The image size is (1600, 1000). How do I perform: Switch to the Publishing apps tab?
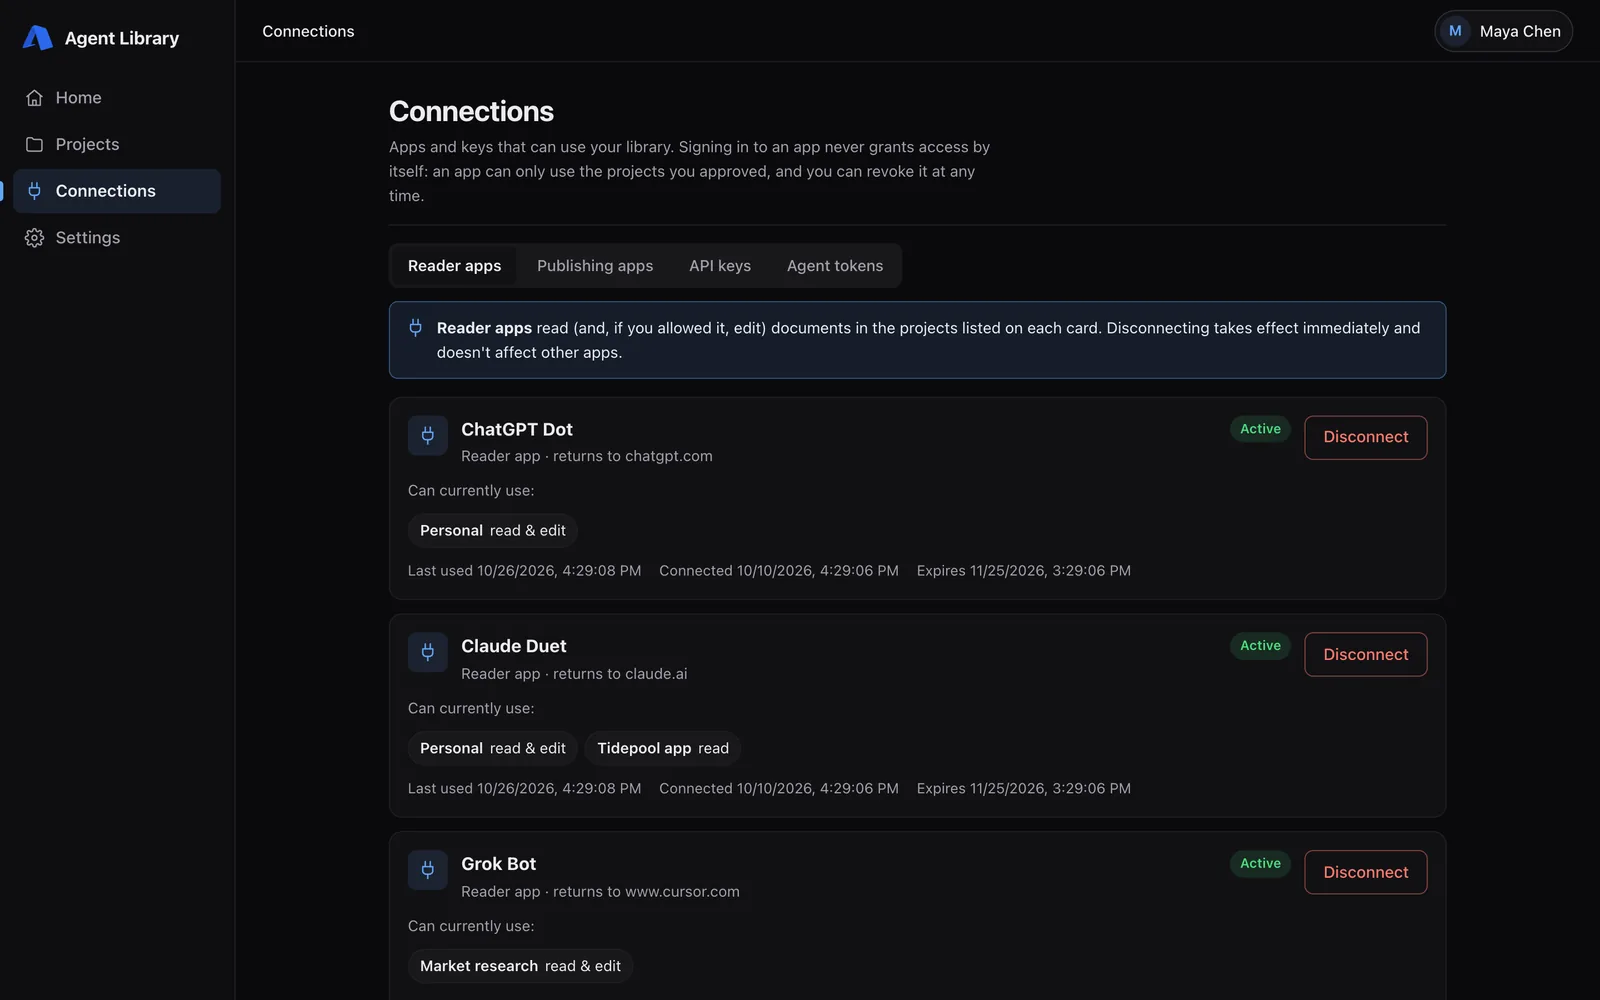[x=595, y=266]
